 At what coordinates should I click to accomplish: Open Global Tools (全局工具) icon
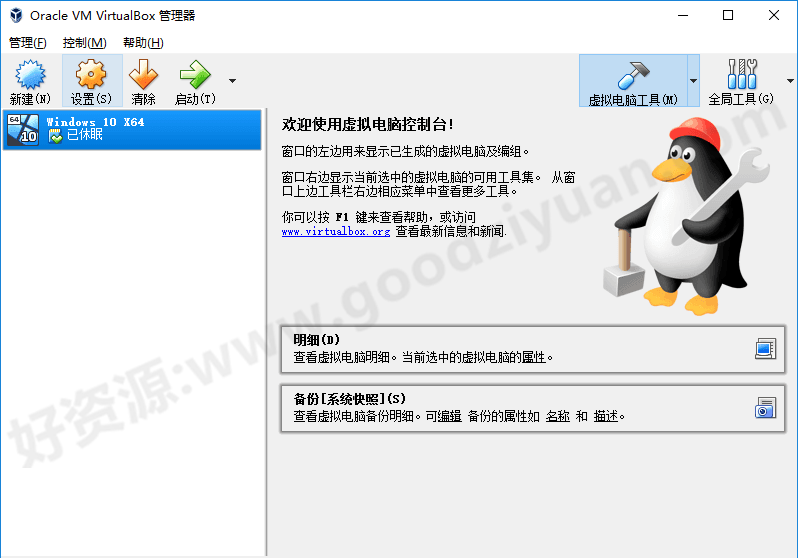point(742,74)
